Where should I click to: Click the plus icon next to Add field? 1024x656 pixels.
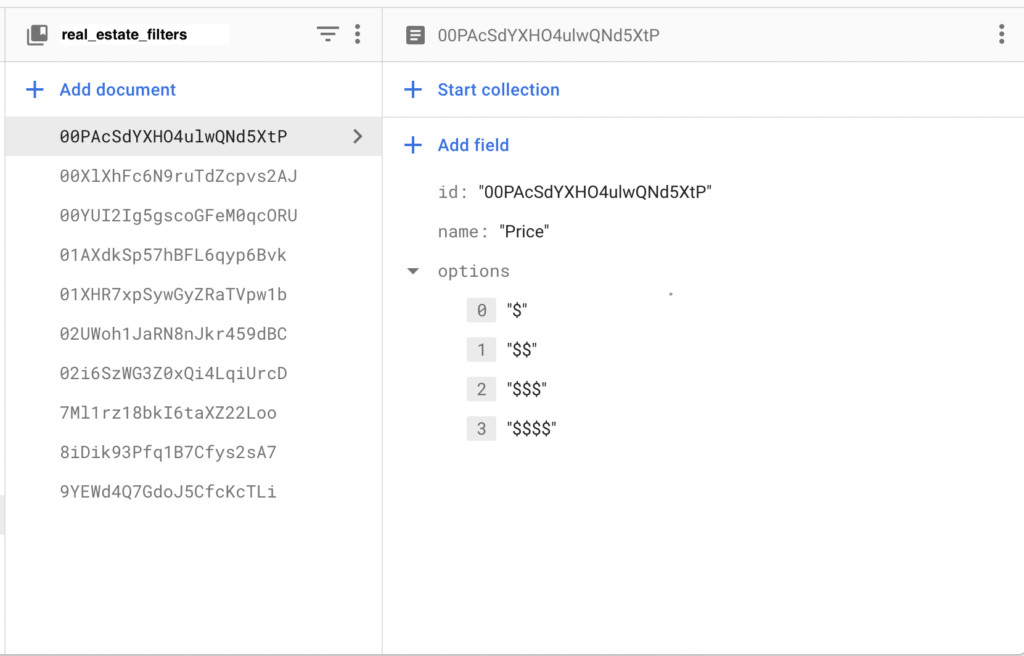click(x=413, y=145)
